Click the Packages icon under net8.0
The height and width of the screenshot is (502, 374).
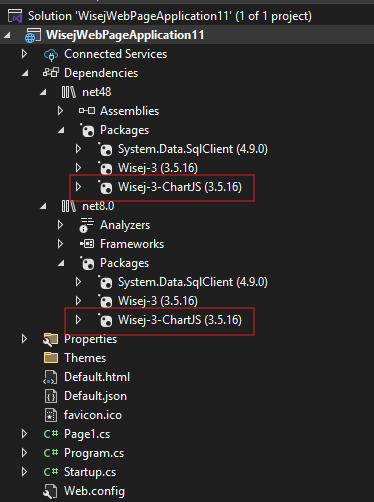click(87, 263)
